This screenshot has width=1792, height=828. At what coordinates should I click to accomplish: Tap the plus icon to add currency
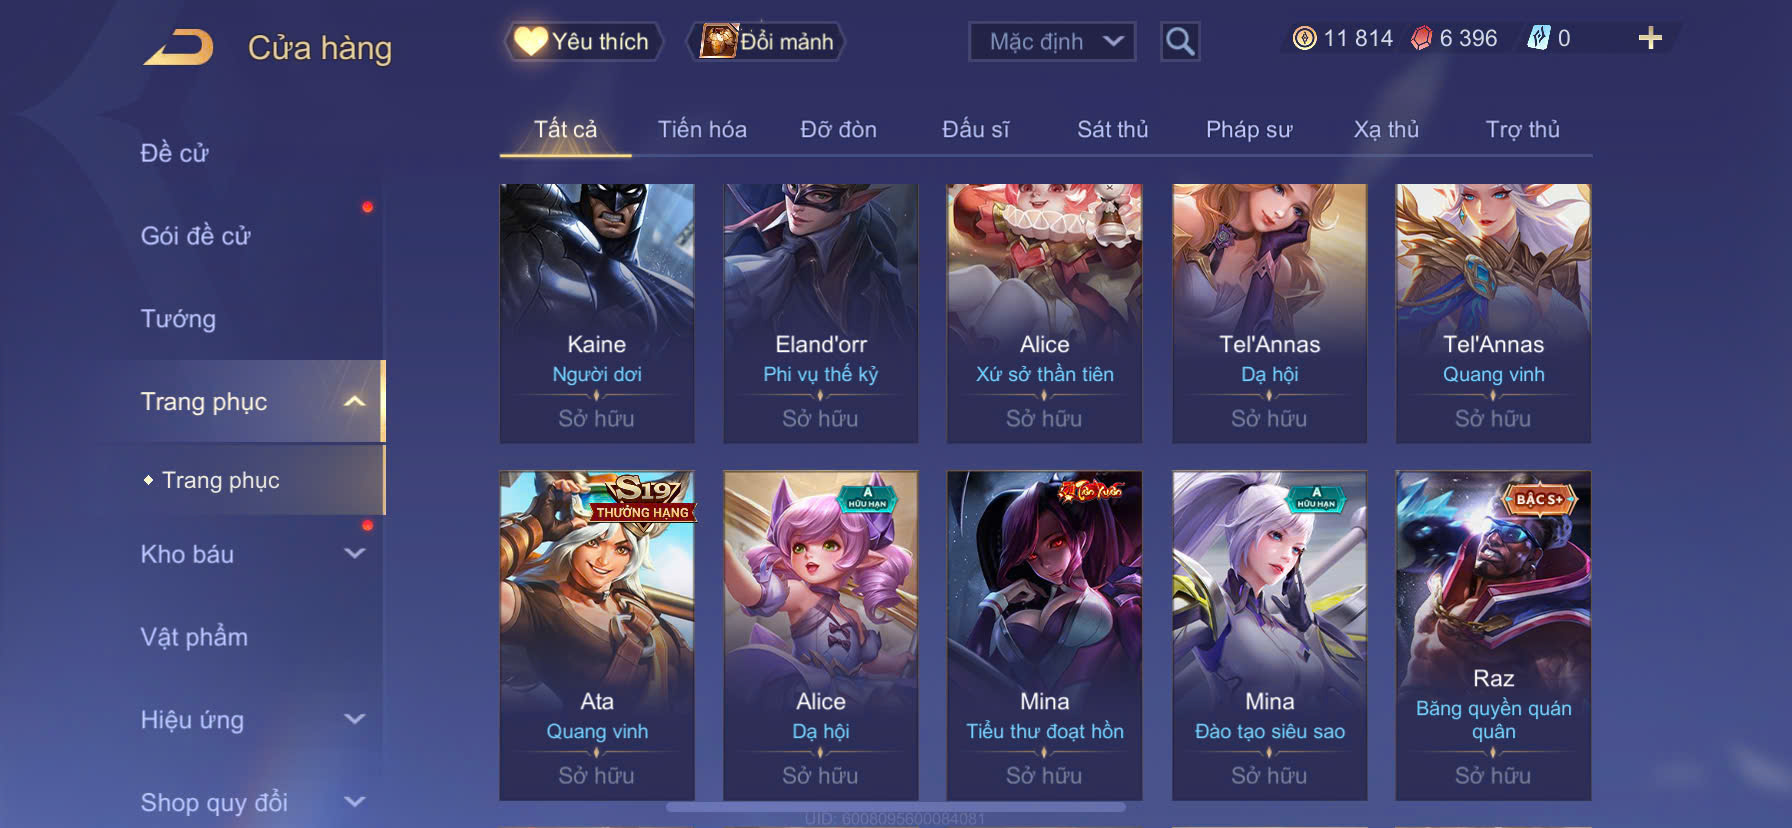tap(1650, 38)
